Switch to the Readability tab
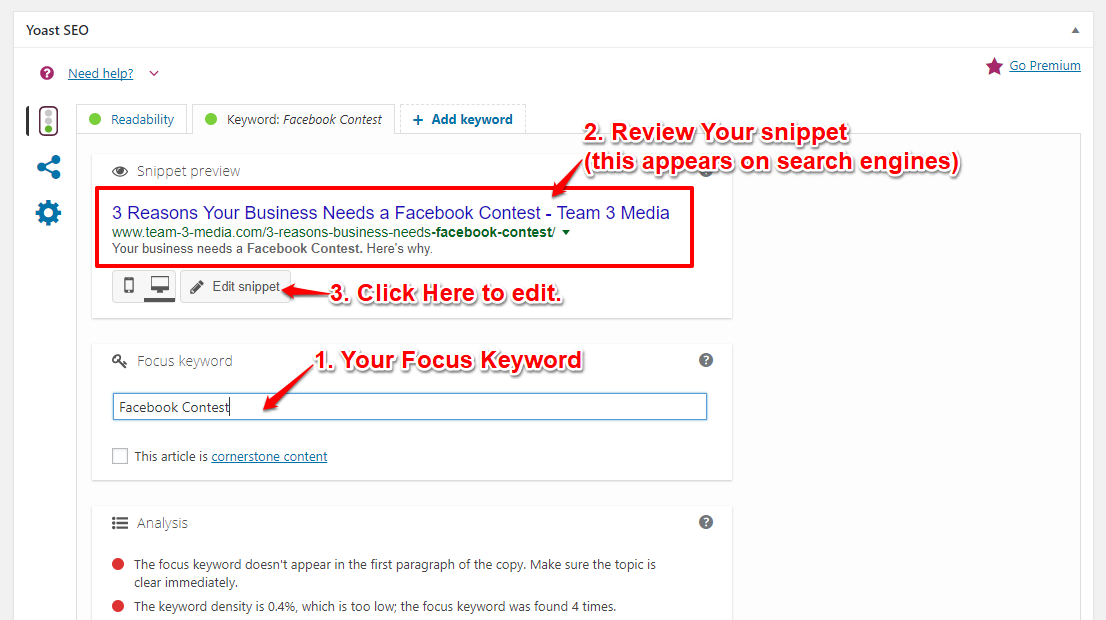The width and height of the screenshot is (1106, 620). [131, 119]
